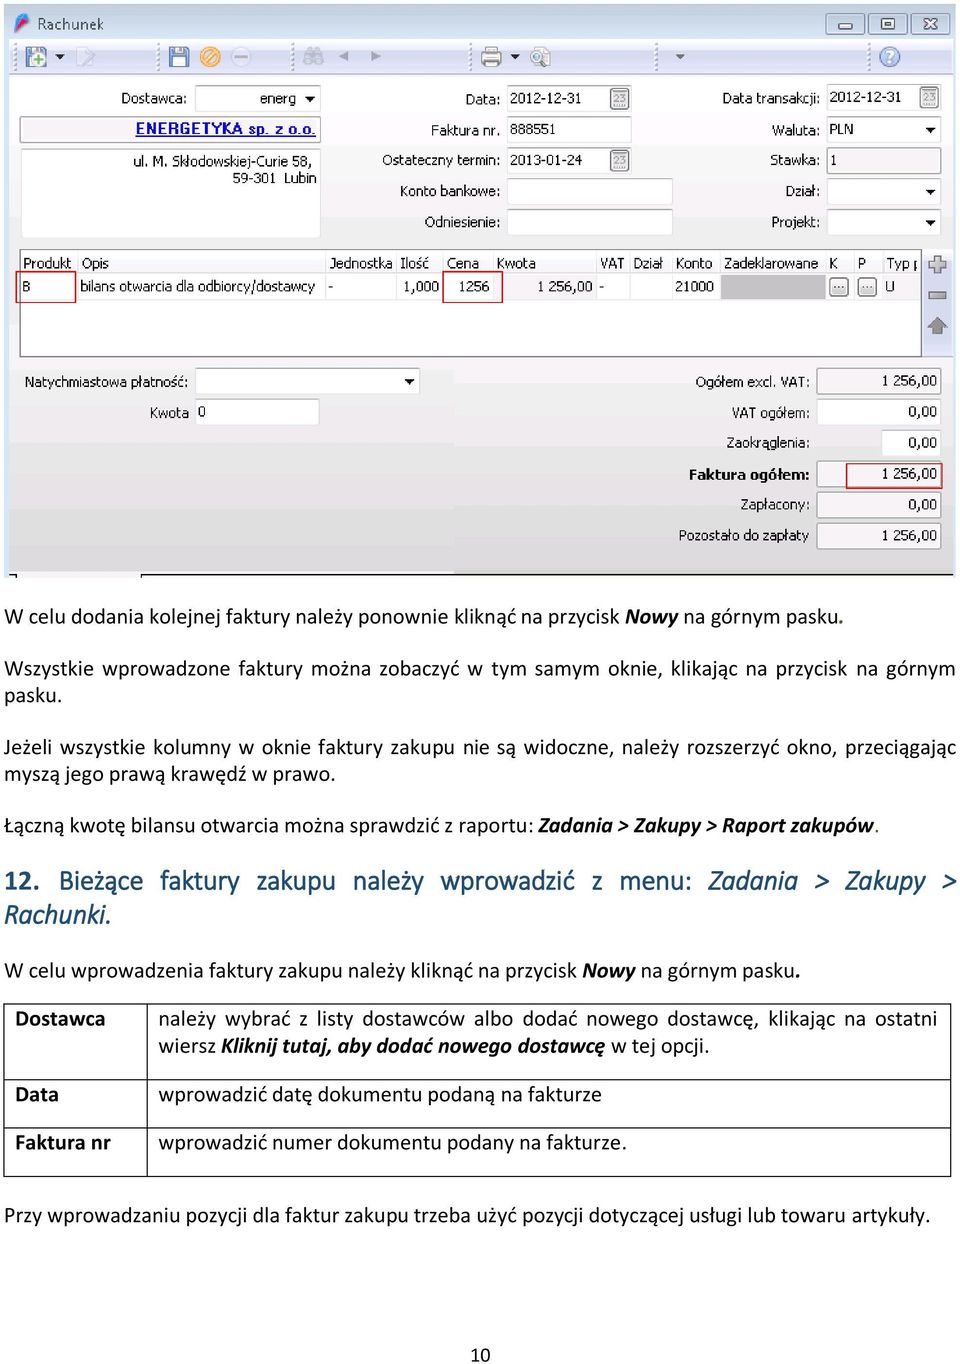Add a row with the plus icon
The image size is (960, 1364).
(937, 265)
